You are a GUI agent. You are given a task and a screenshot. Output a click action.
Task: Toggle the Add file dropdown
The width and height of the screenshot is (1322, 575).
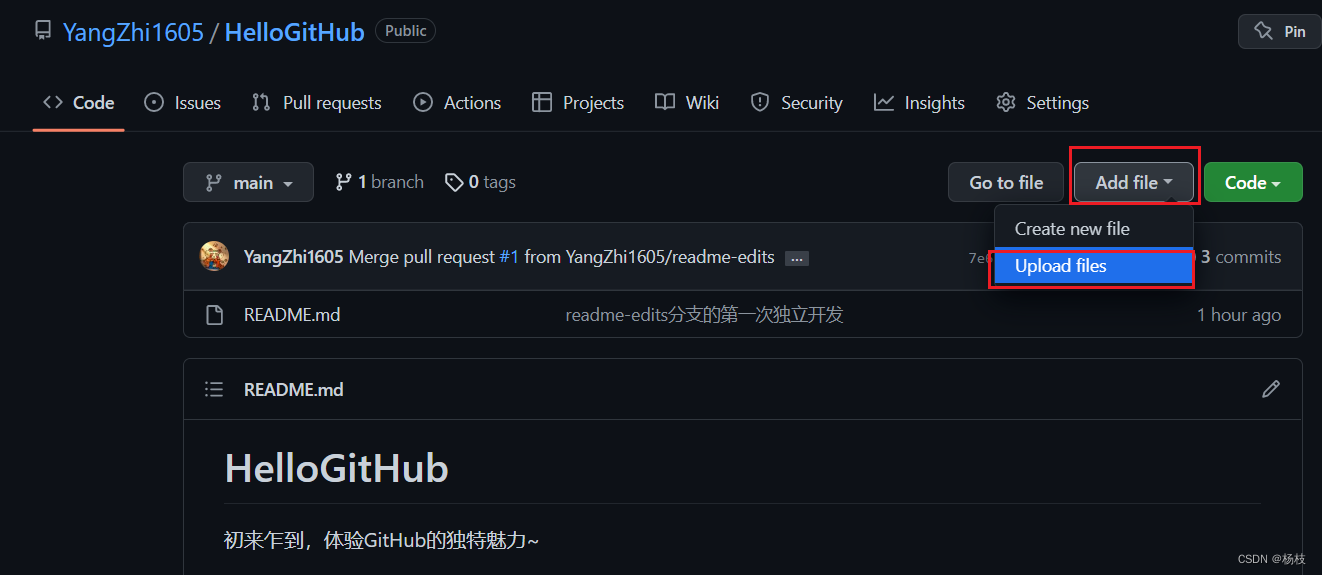[1134, 182]
